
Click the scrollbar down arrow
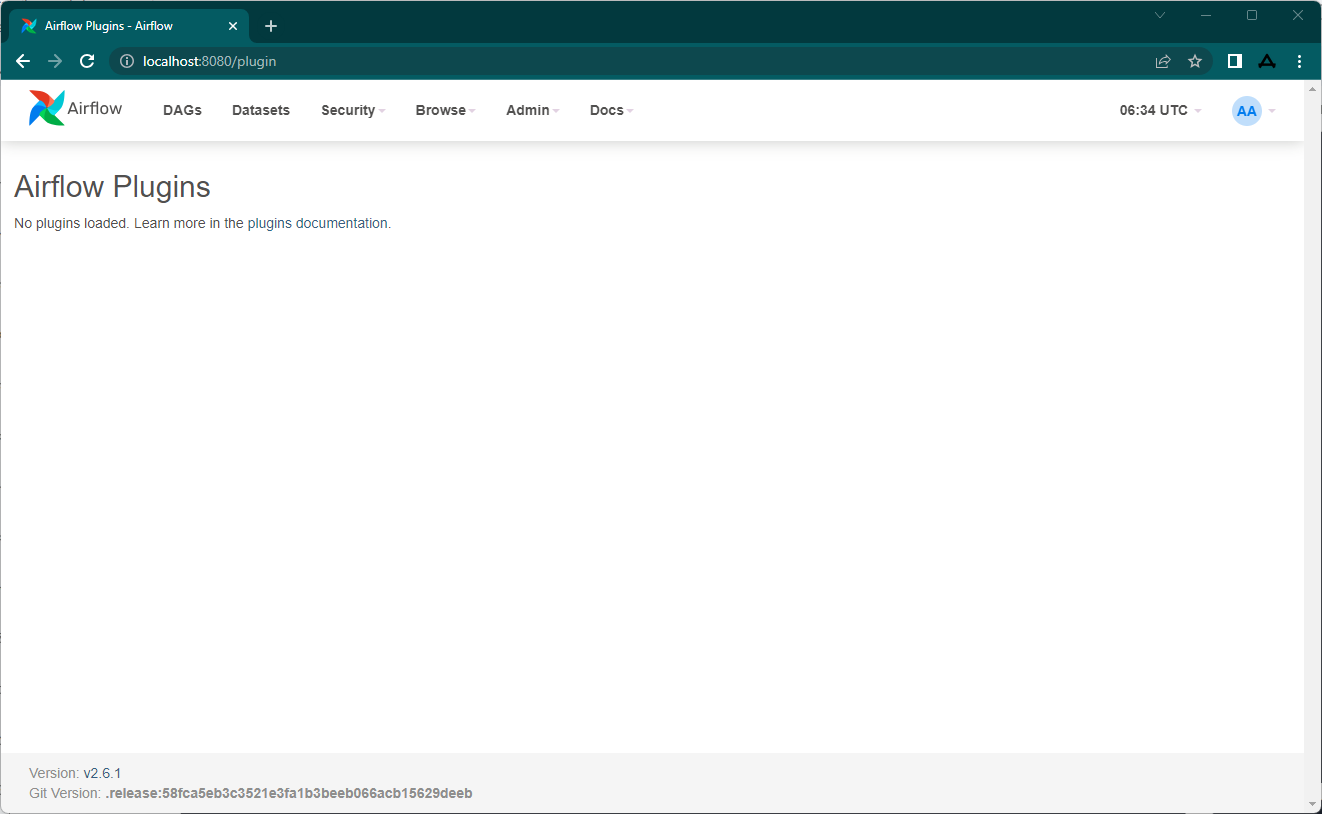point(1313,803)
